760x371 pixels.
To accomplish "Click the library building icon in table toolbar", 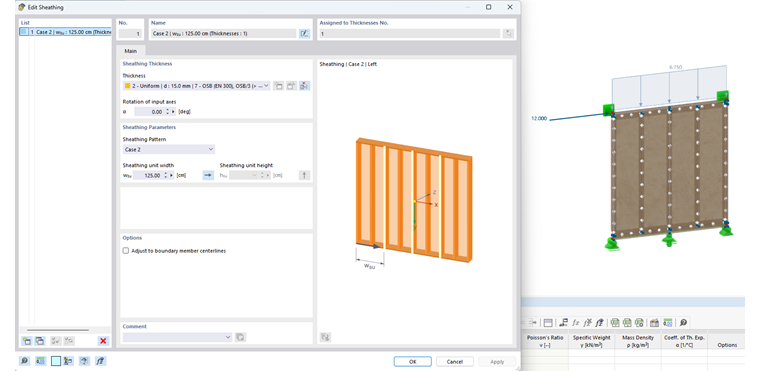I will pos(654,323).
